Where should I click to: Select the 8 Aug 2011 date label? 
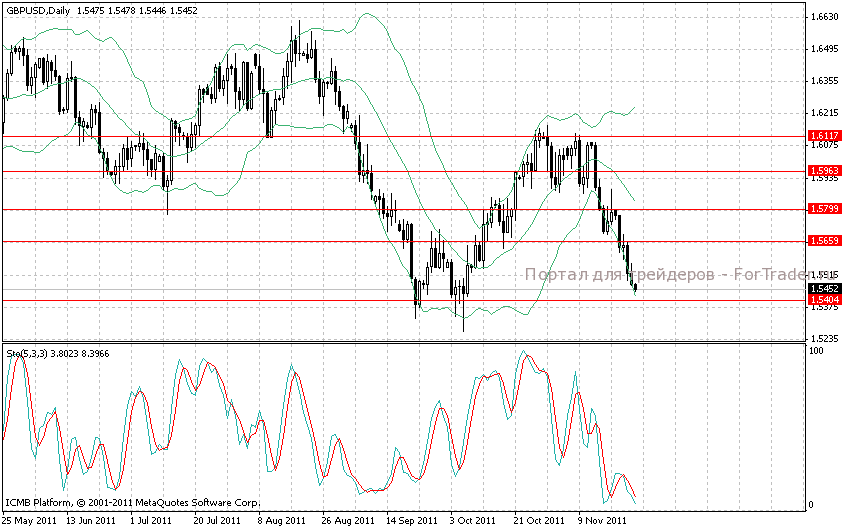(281, 520)
